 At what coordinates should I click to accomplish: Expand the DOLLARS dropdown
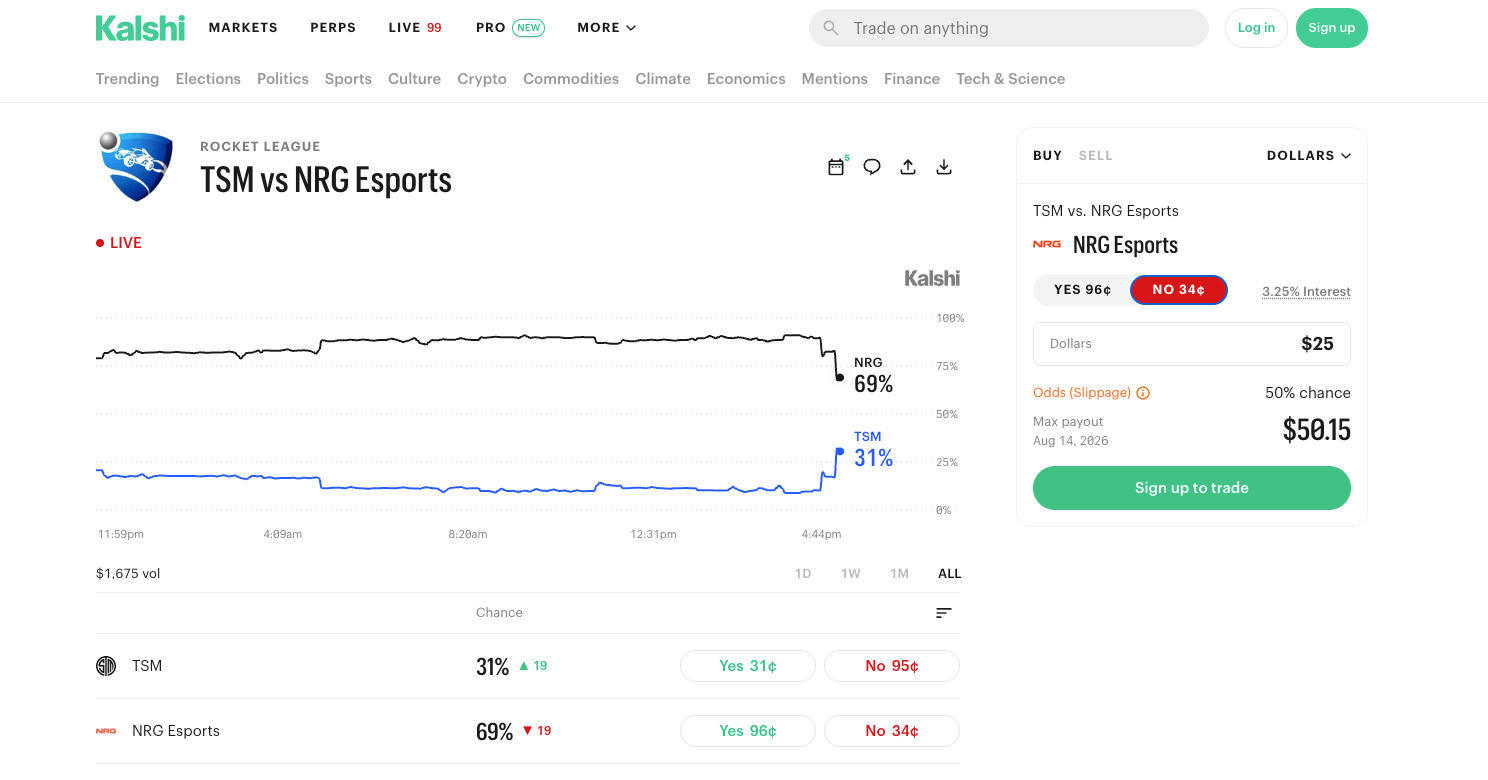(1308, 156)
